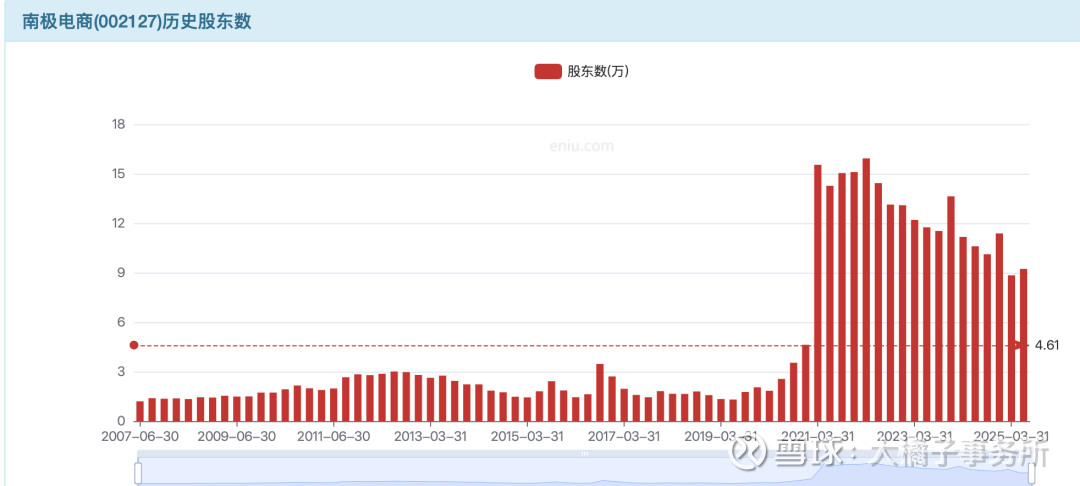Click the x-axis date 2023-03-31
Viewport: 1080px width, 486px height.
coord(915,436)
